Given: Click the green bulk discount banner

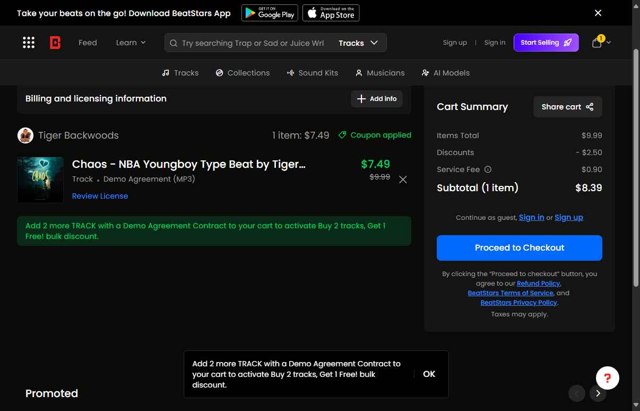Looking at the screenshot, I should pos(214,231).
